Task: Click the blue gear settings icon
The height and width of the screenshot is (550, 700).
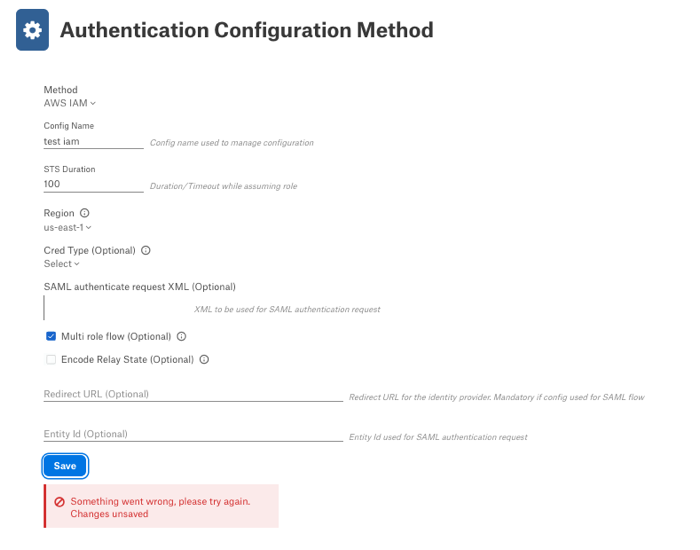Action: coord(32,30)
